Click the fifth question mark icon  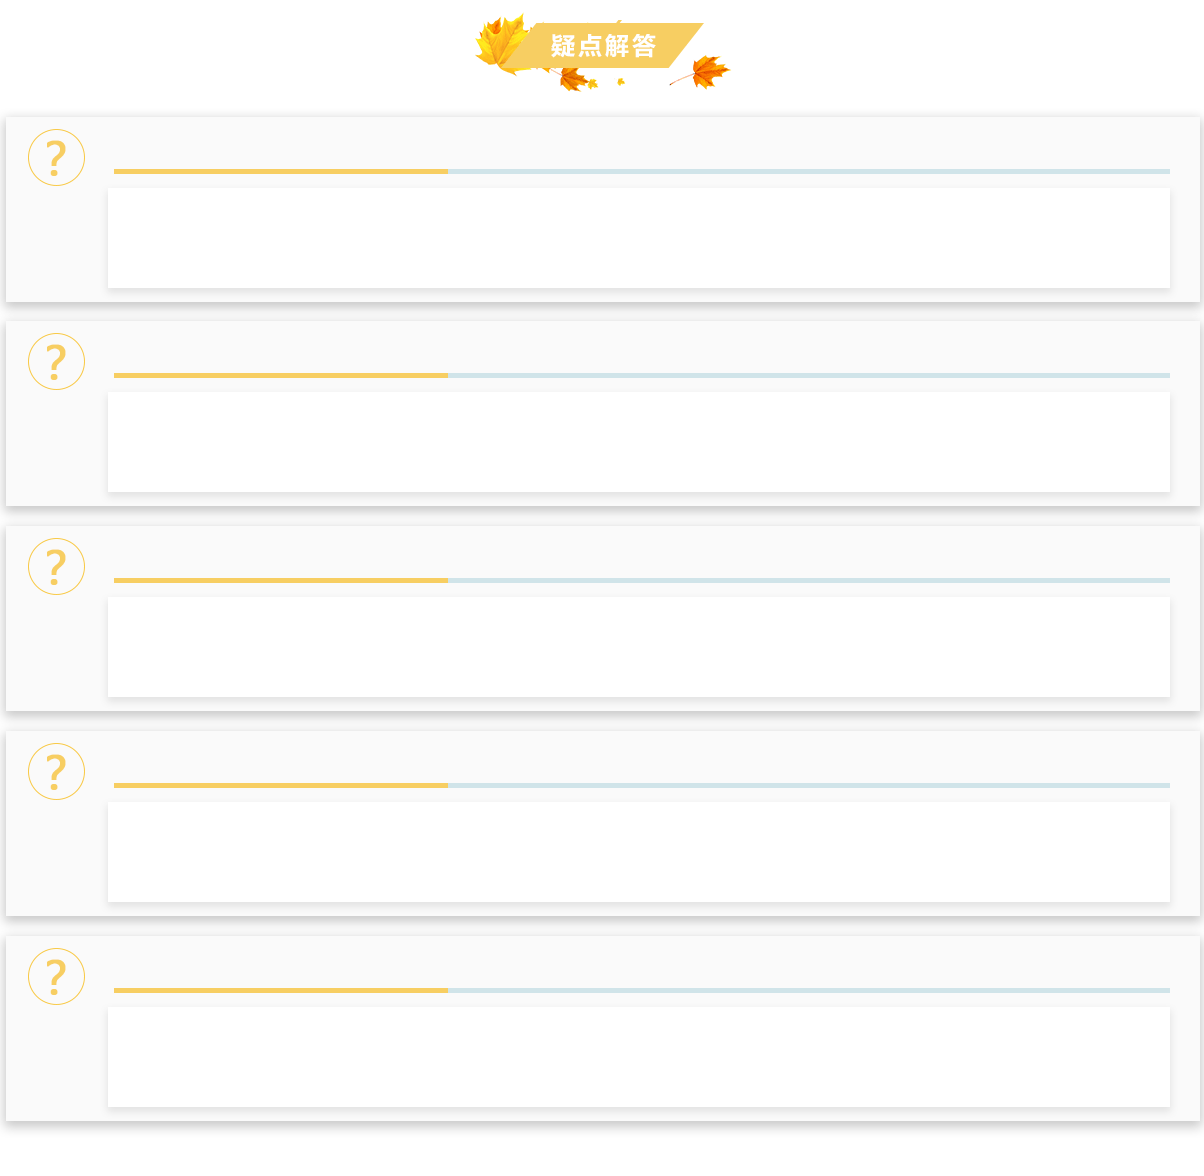[x=56, y=976]
